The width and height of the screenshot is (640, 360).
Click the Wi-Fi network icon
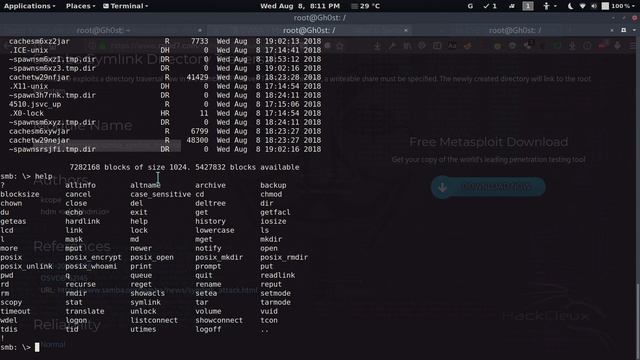point(582,6)
